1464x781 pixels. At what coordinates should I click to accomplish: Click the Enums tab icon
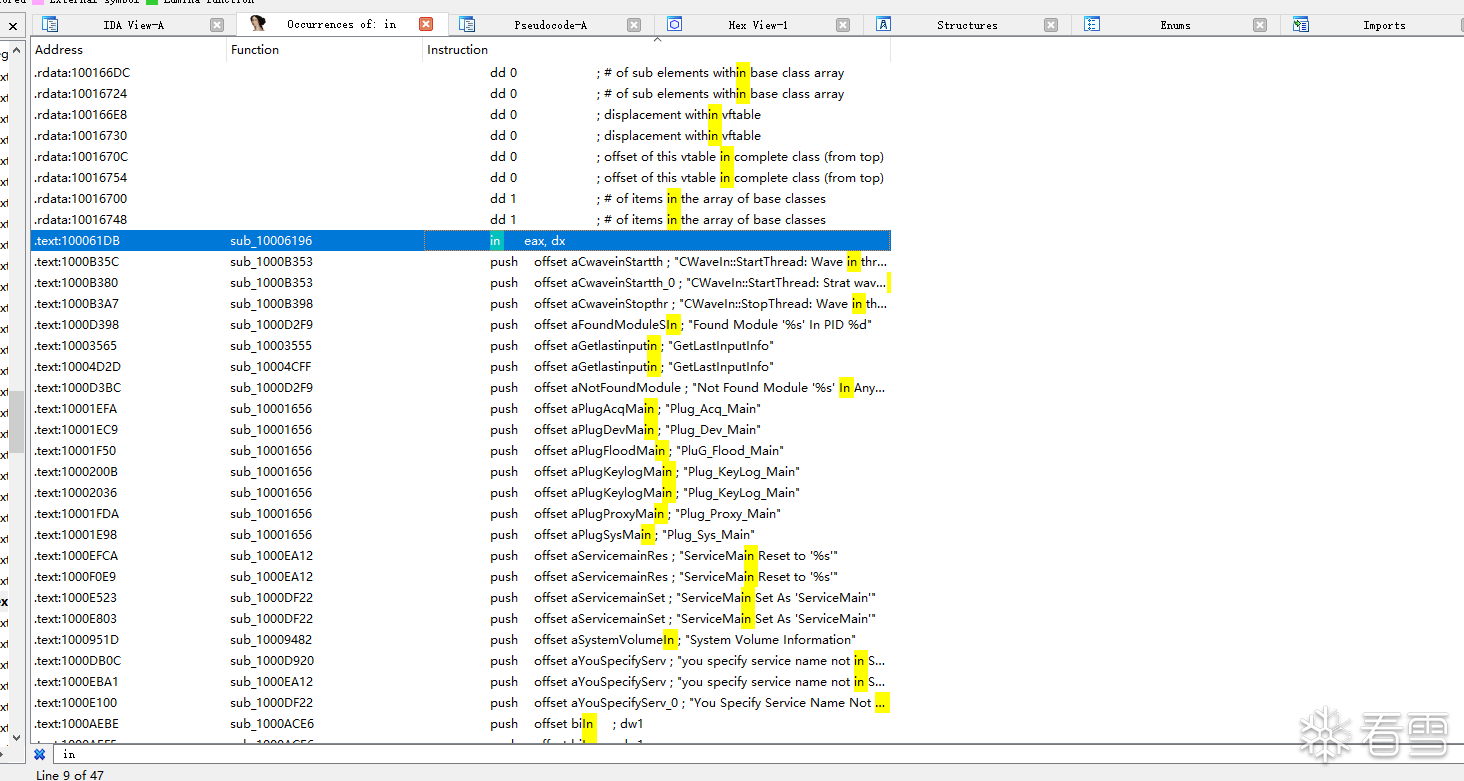1092,25
